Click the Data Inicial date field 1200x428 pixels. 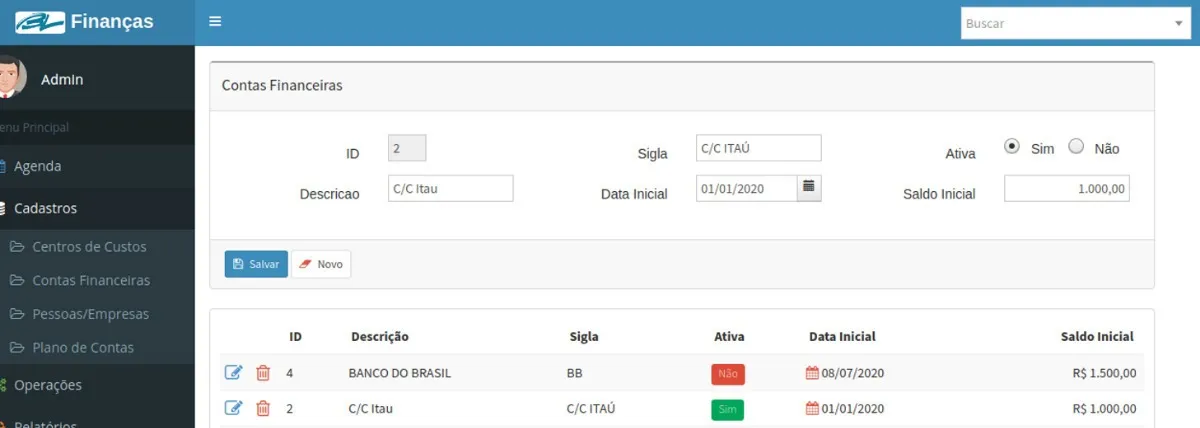746,188
